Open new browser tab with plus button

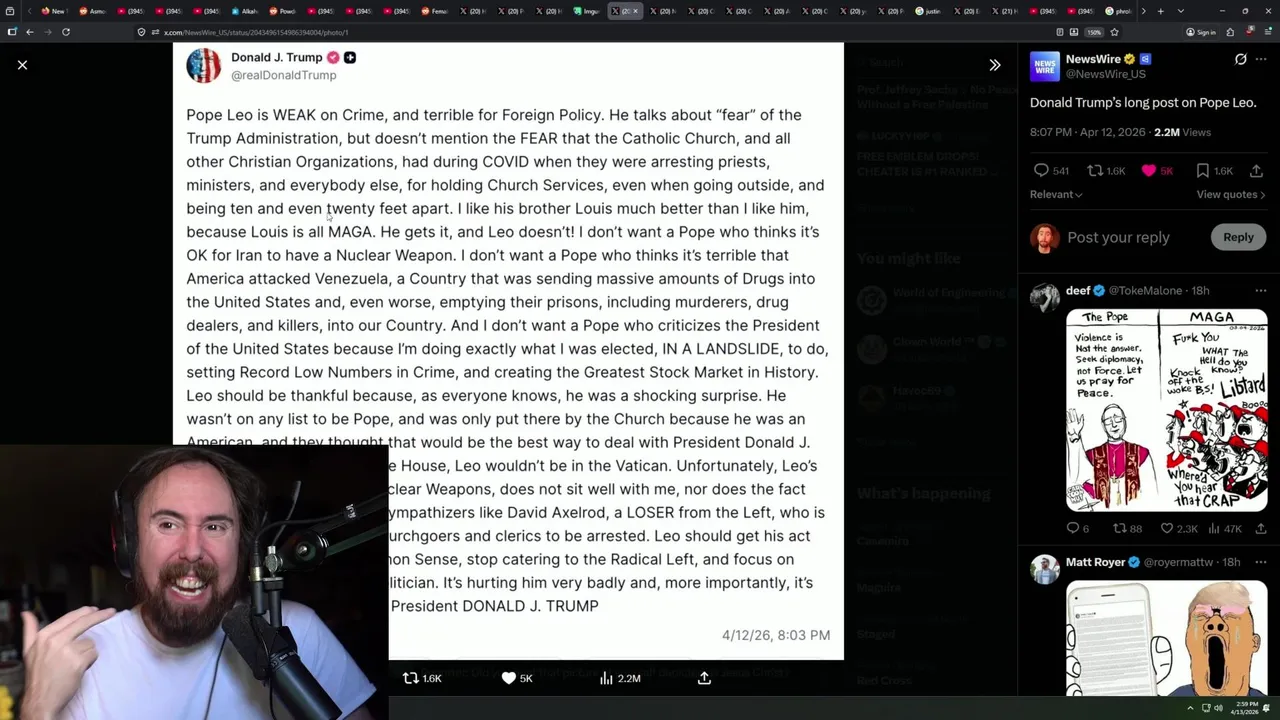click(1160, 11)
